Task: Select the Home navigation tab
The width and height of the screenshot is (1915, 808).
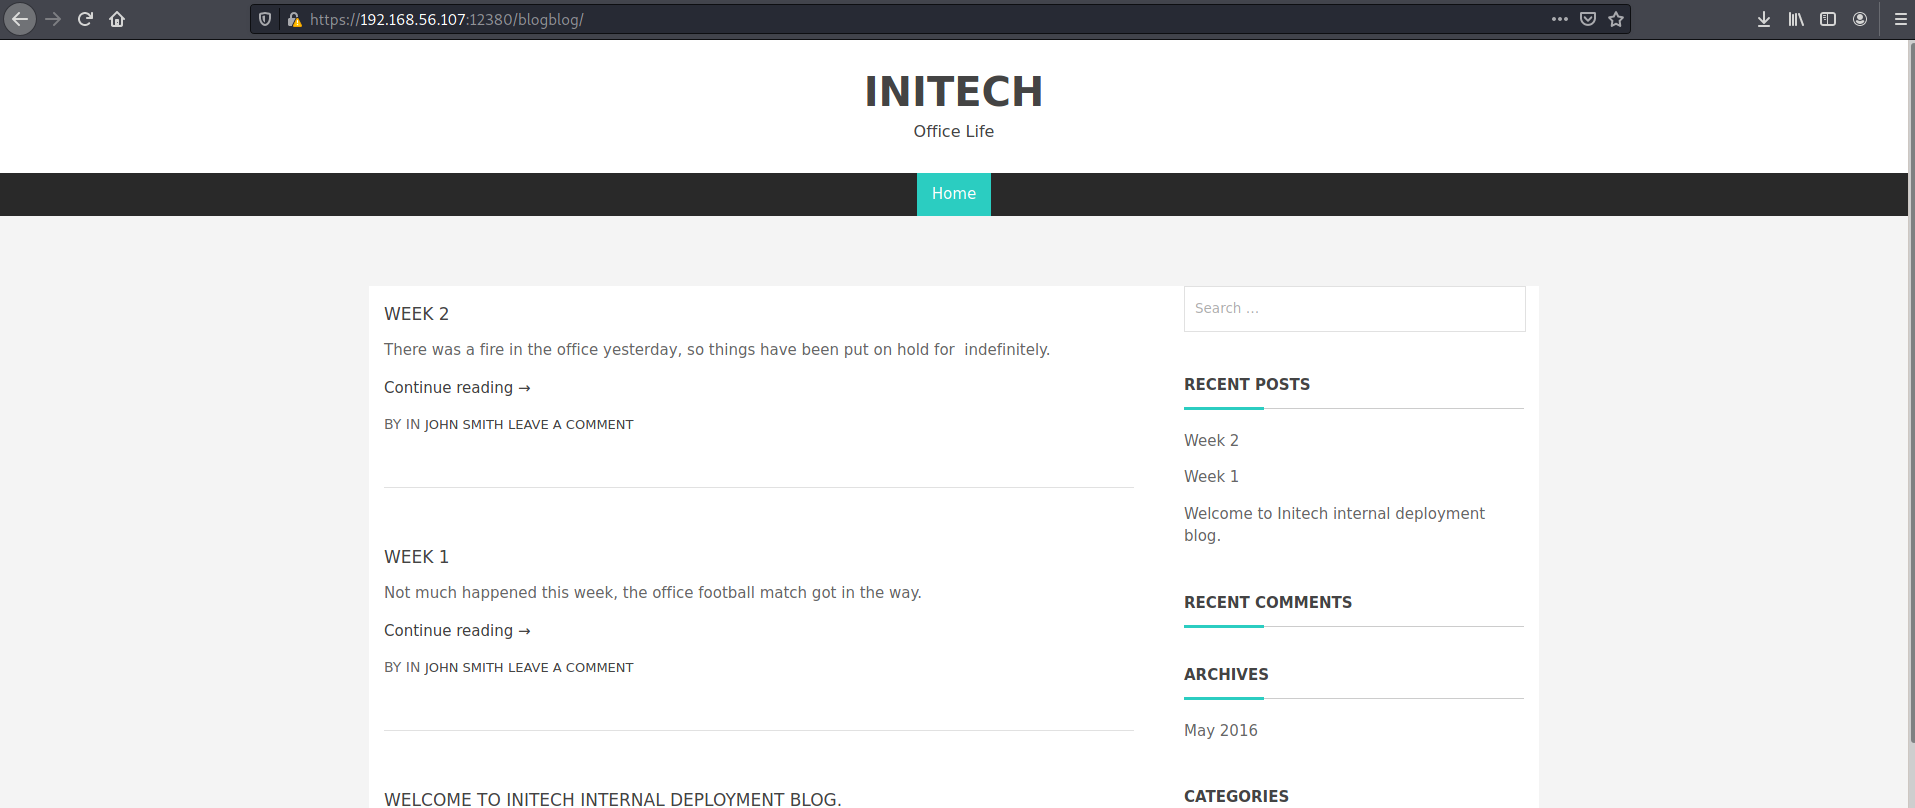Action: 953,194
